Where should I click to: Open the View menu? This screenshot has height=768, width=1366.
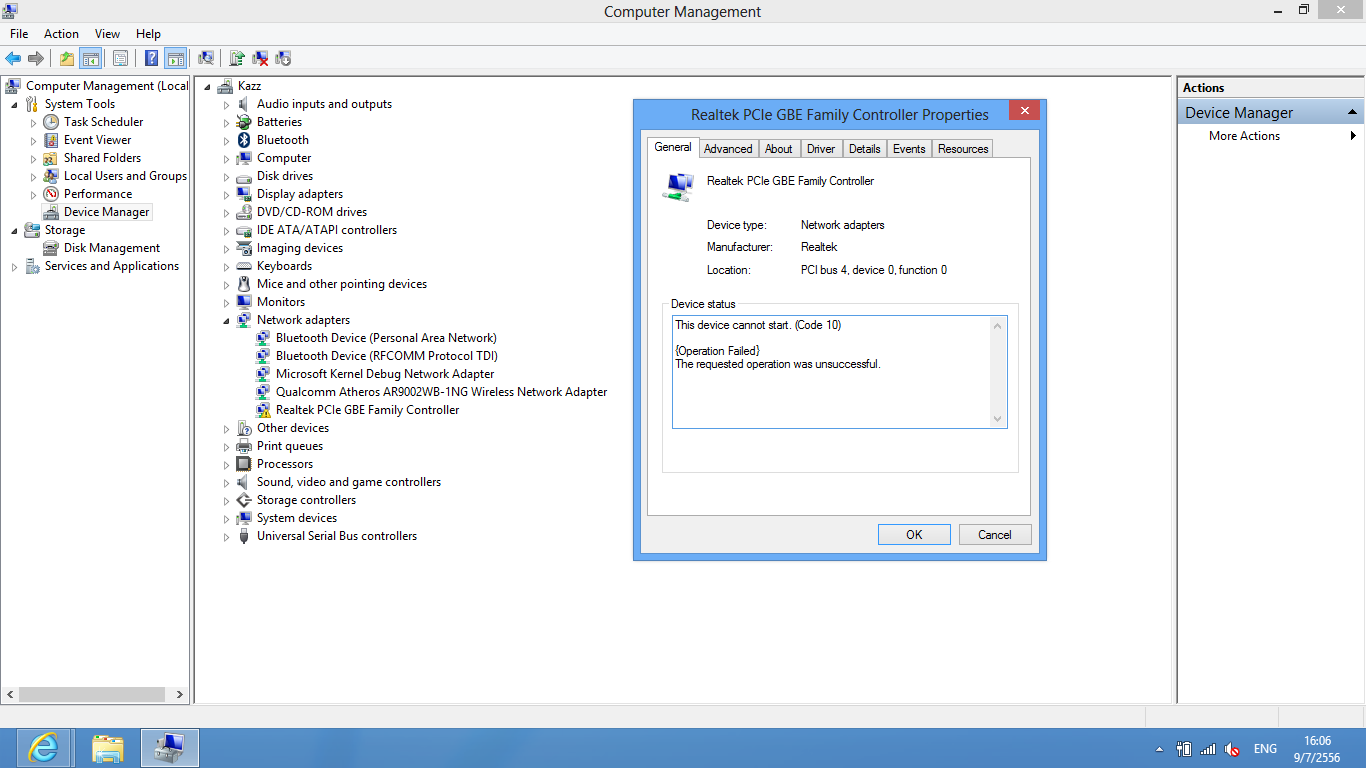pyautogui.click(x=107, y=34)
